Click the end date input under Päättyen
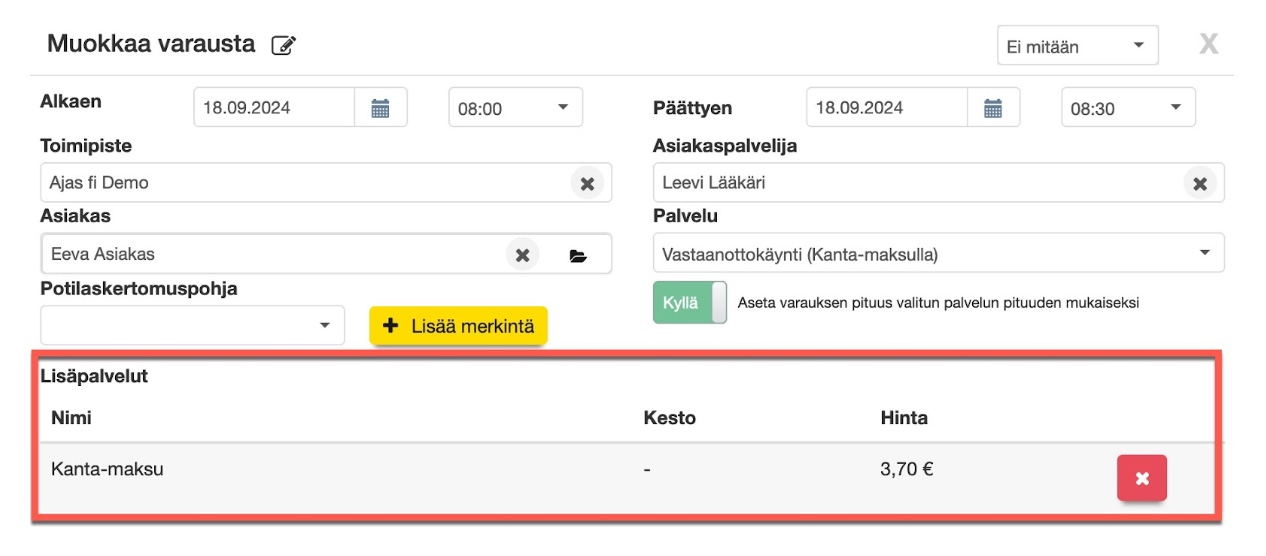1266x556 pixels. pos(886,108)
